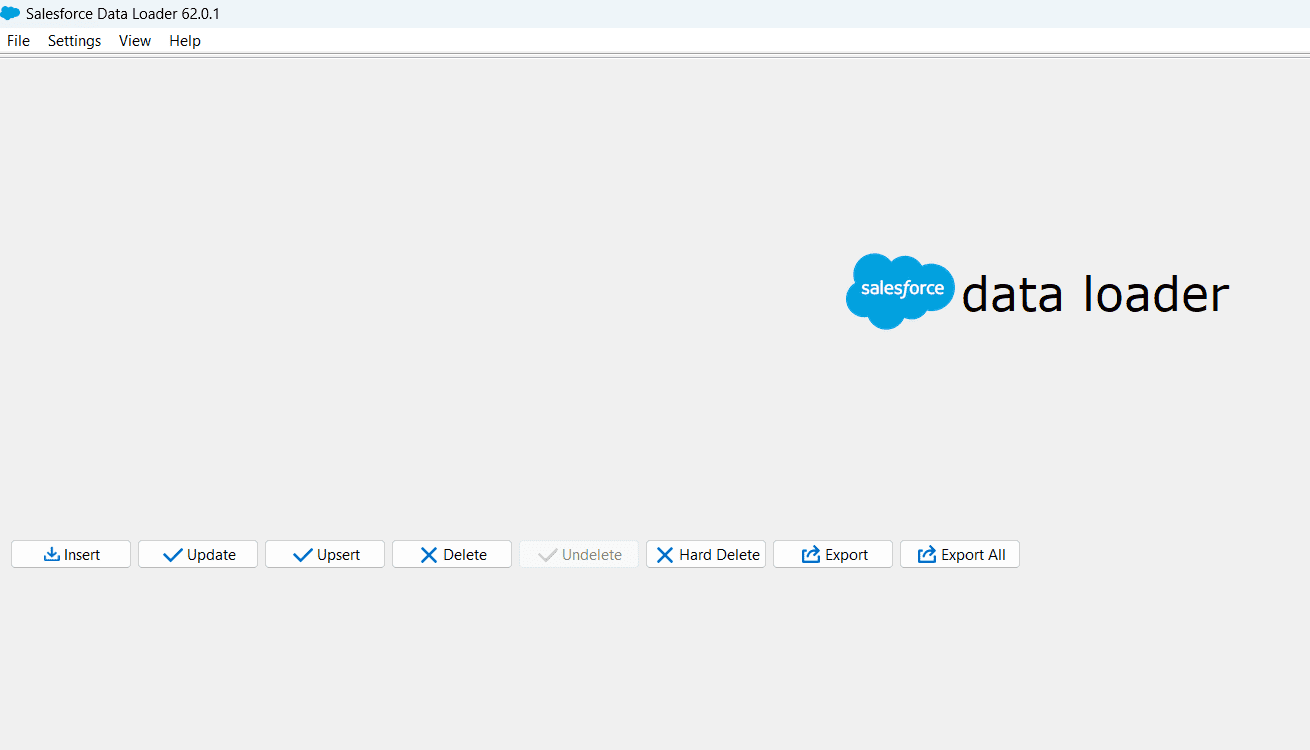Click the arrow icon on the Export All button
This screenshot has width=1310, height=750.
coord(926,554)
